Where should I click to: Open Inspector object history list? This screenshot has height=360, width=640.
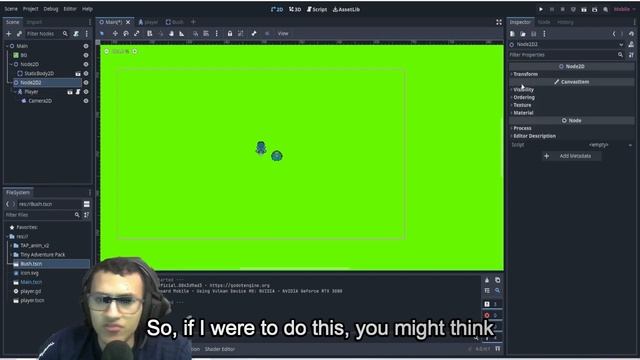(x=631, y=34)
